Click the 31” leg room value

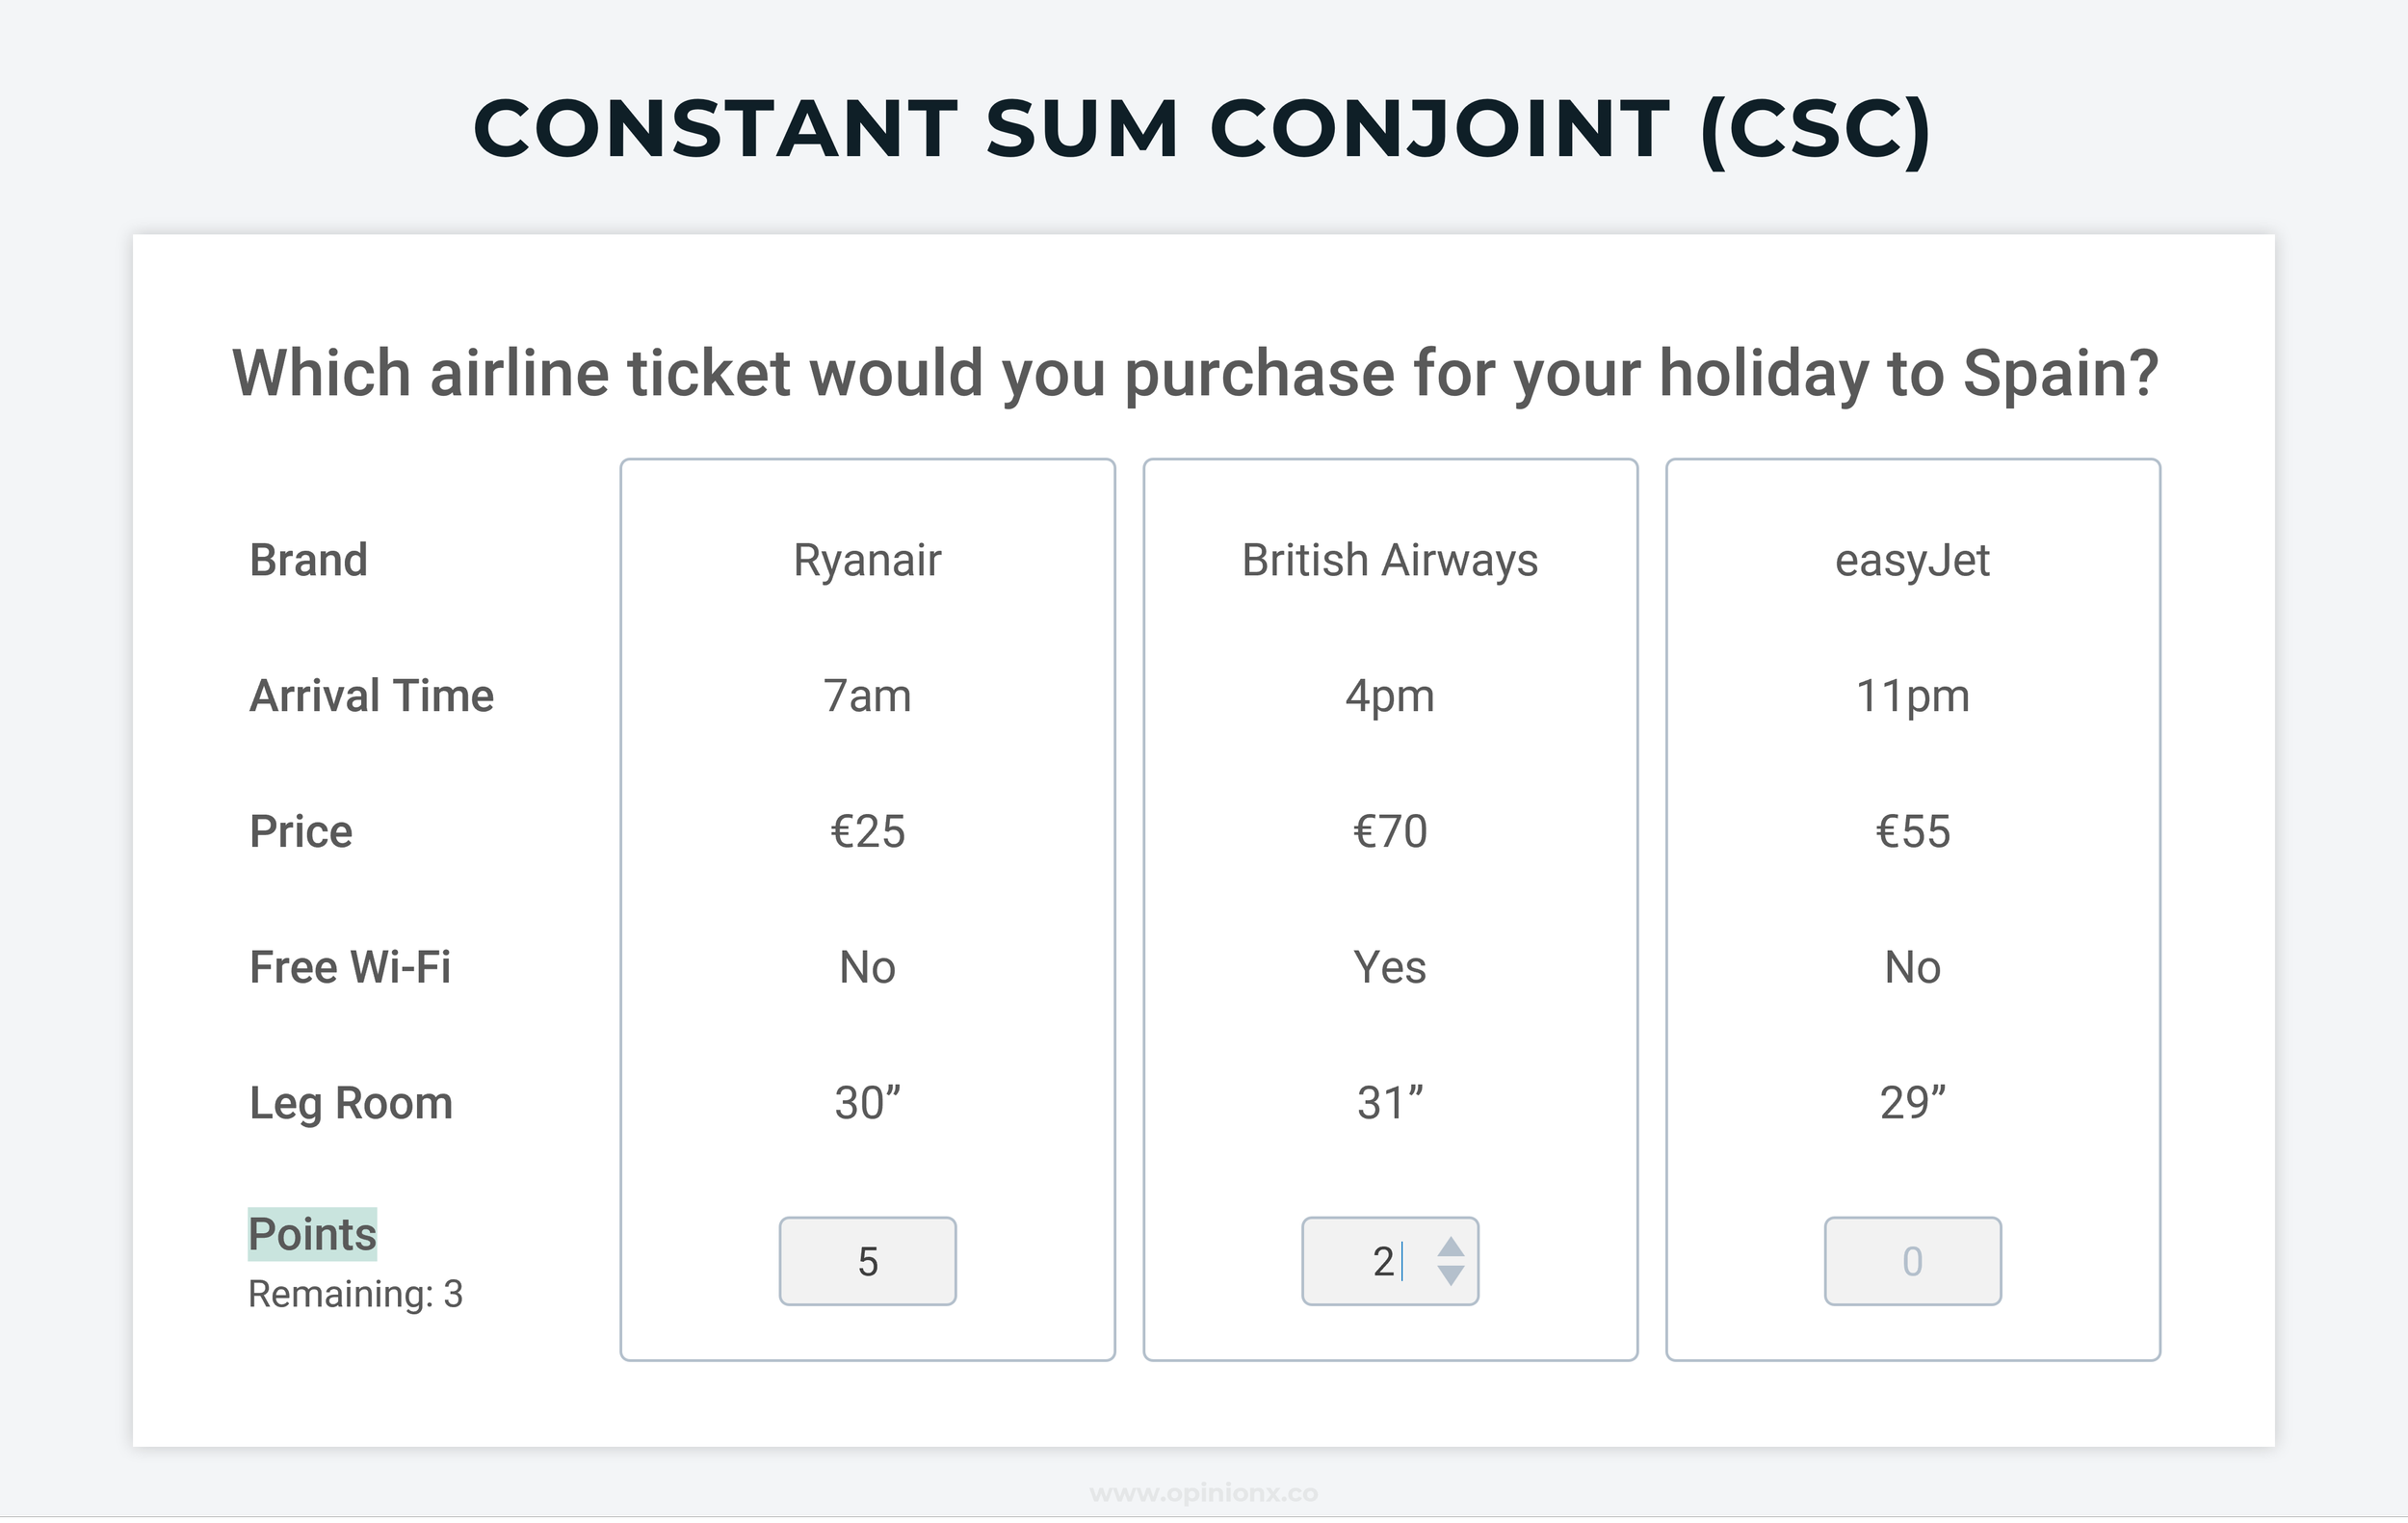[1390, 1103]
